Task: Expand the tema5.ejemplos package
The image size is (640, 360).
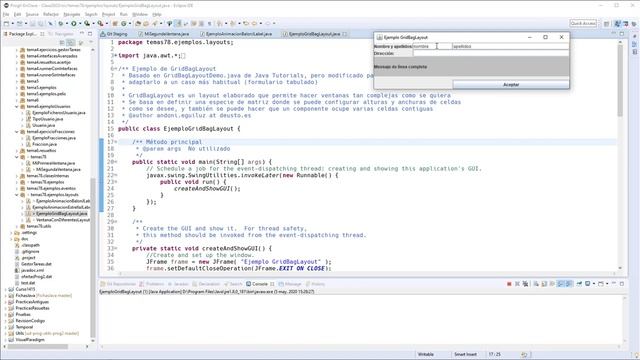Action: pyautogui.click(x=17, y=88)
